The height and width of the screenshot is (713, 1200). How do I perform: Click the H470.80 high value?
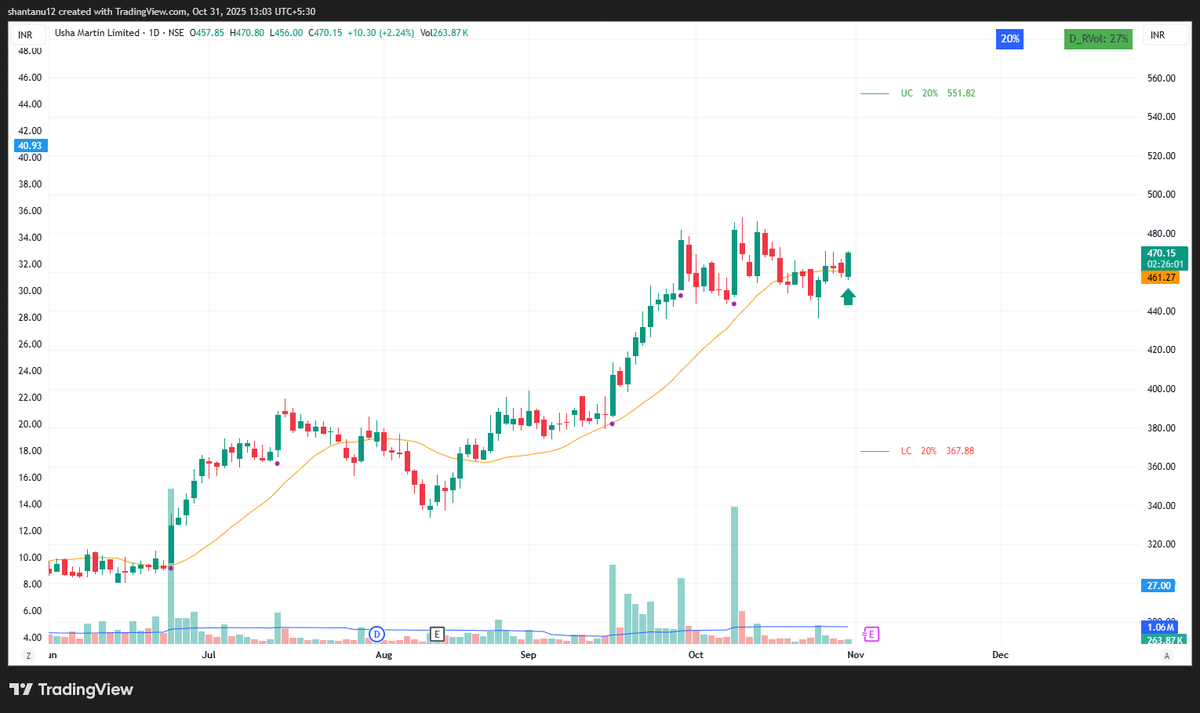(249, 33)
